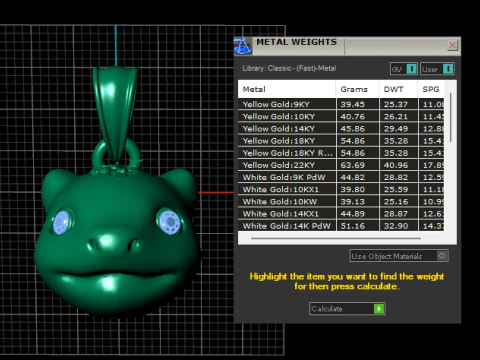Click the 51.16 grams value
The width and height of the screenshot is (480, 360).
point(352,226)
